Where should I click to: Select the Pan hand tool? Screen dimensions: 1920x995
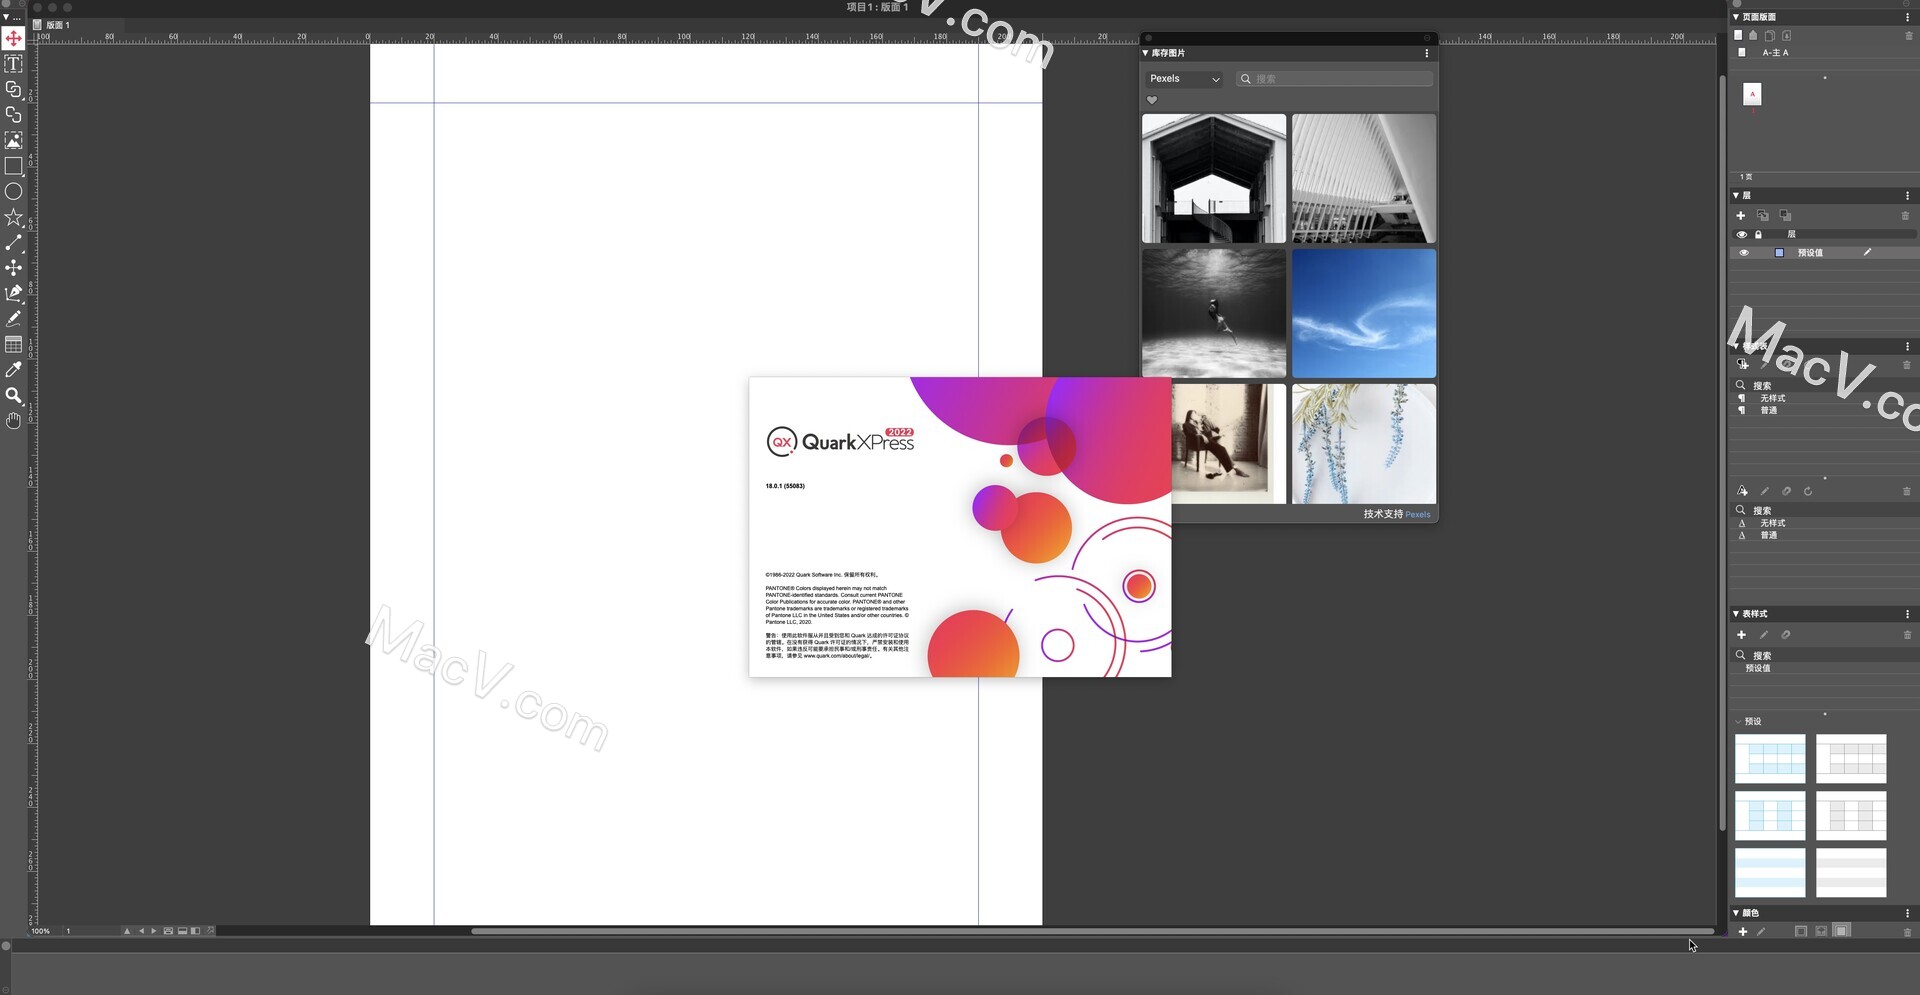[x=13, y=421]
